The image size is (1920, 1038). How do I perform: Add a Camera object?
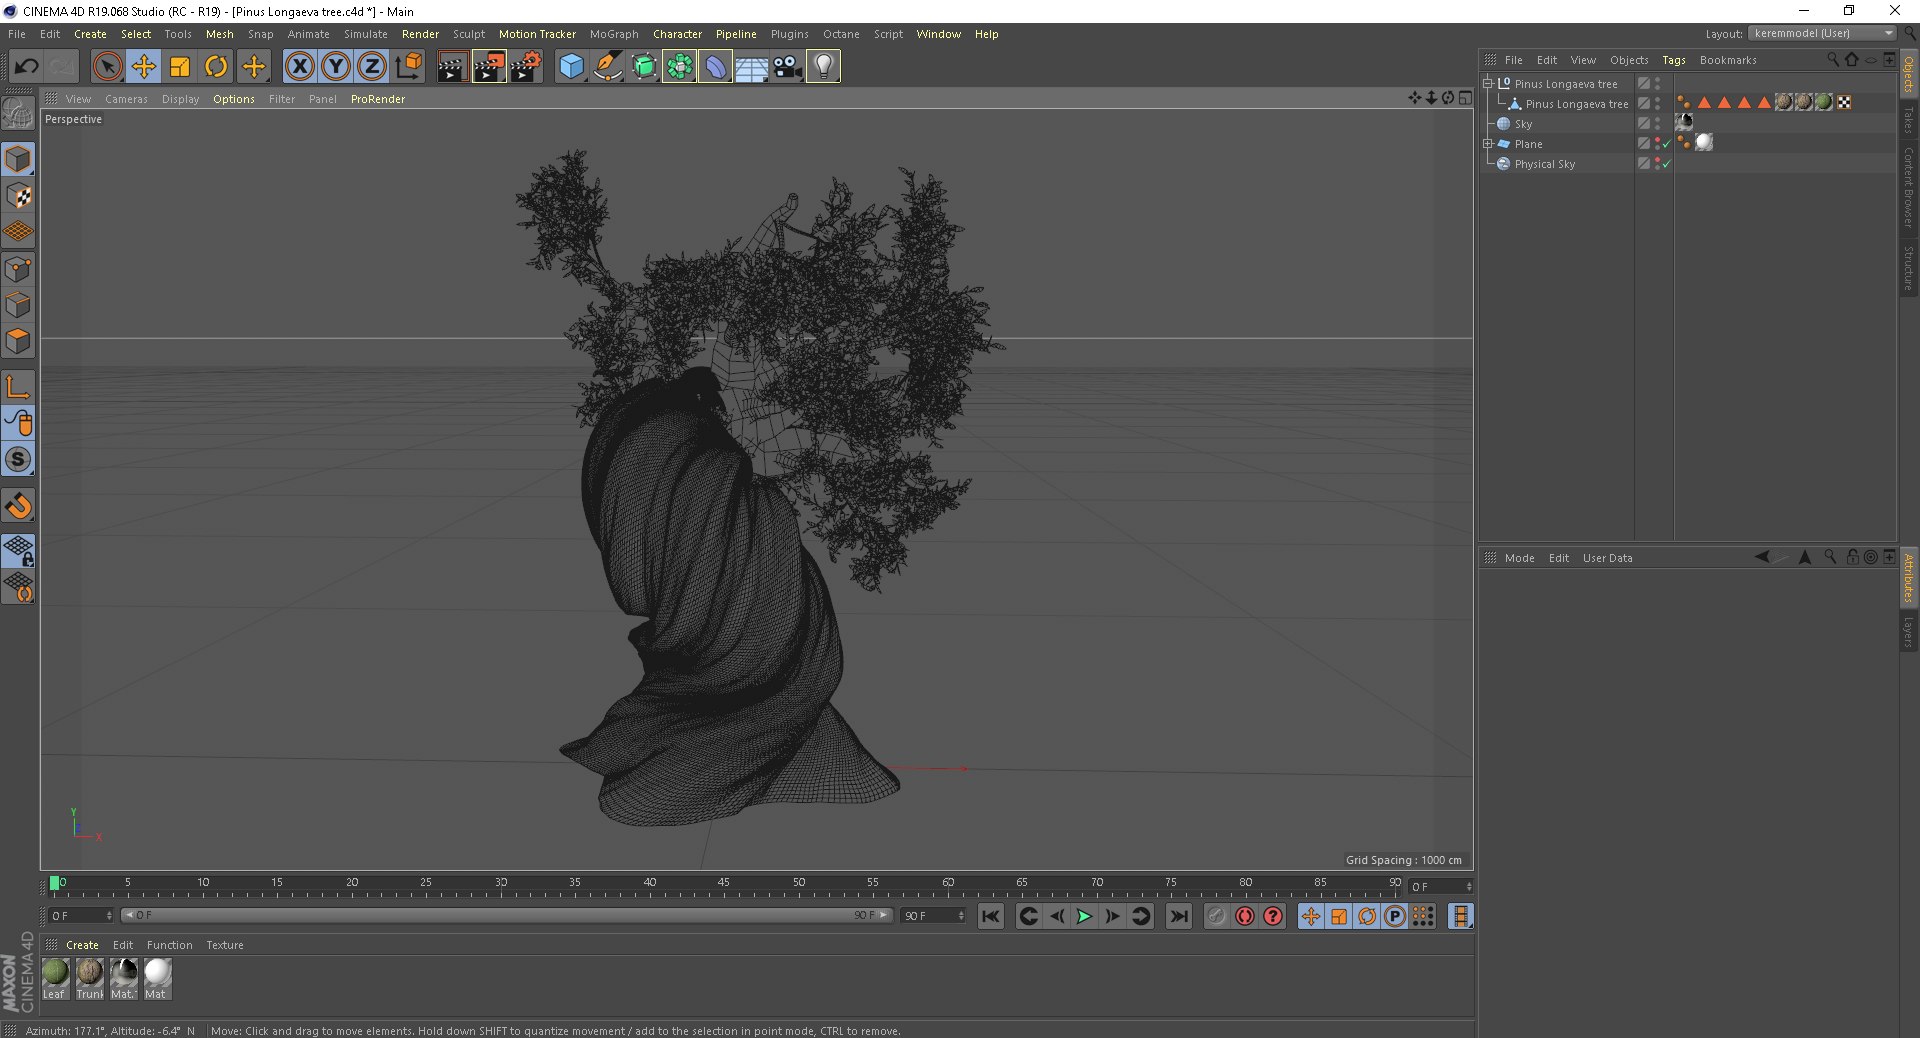pos(787,67)
